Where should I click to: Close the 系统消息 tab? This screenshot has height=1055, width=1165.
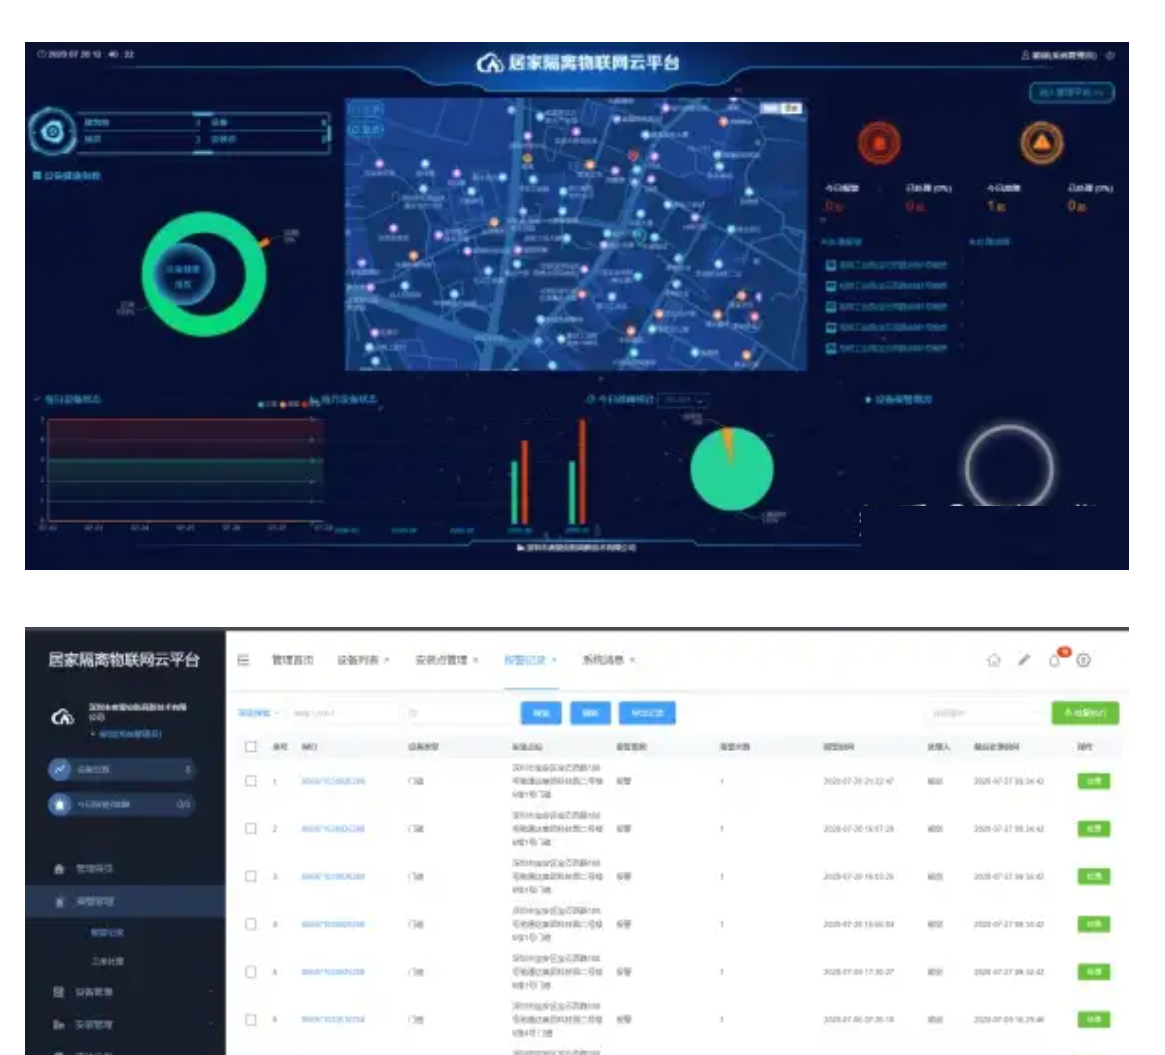632,660
